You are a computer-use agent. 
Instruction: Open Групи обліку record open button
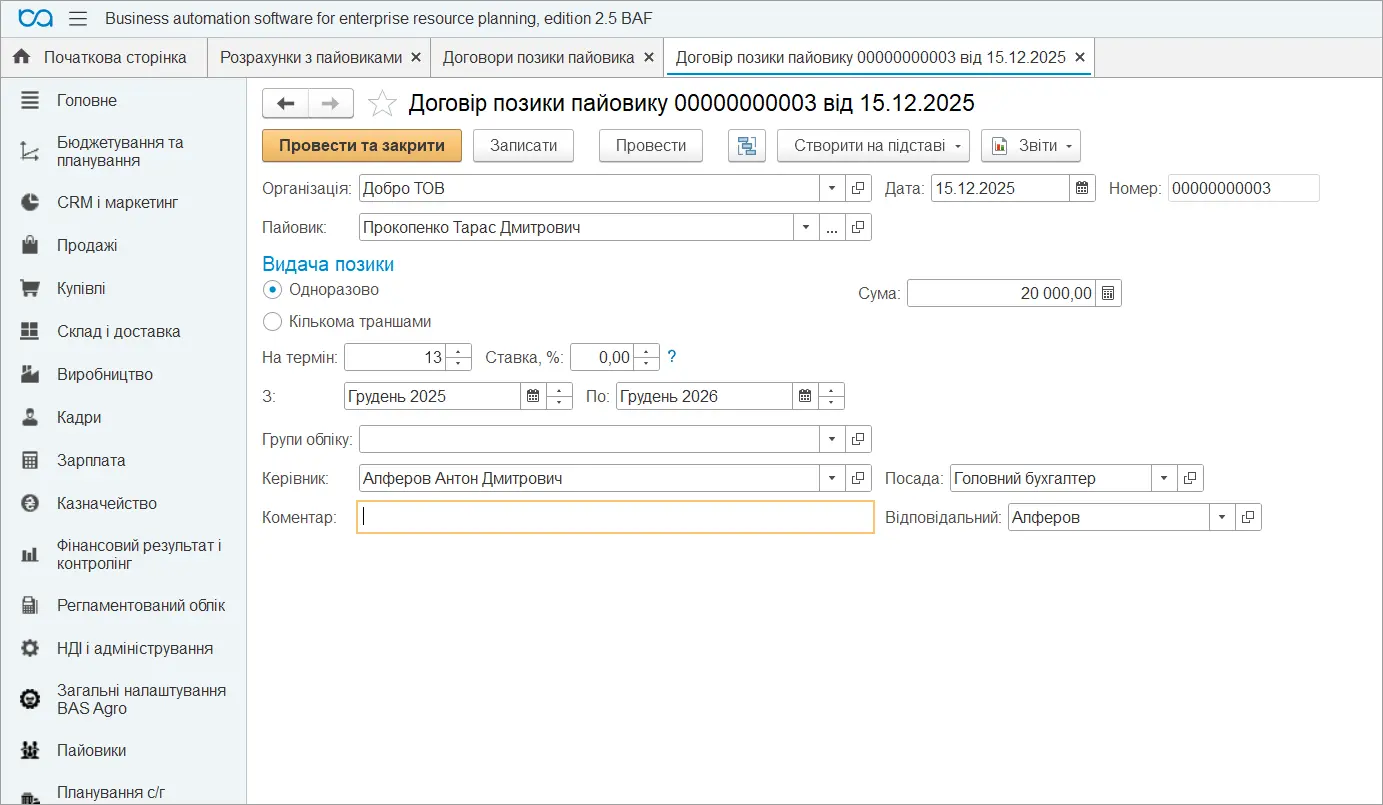tap(859, 439)
